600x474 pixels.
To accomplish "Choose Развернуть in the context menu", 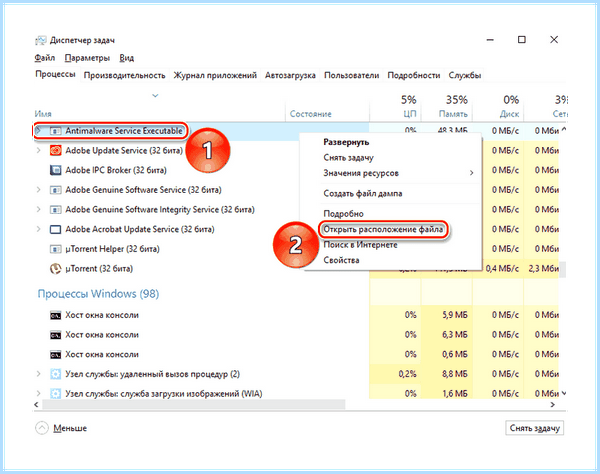I will point(346,142).
